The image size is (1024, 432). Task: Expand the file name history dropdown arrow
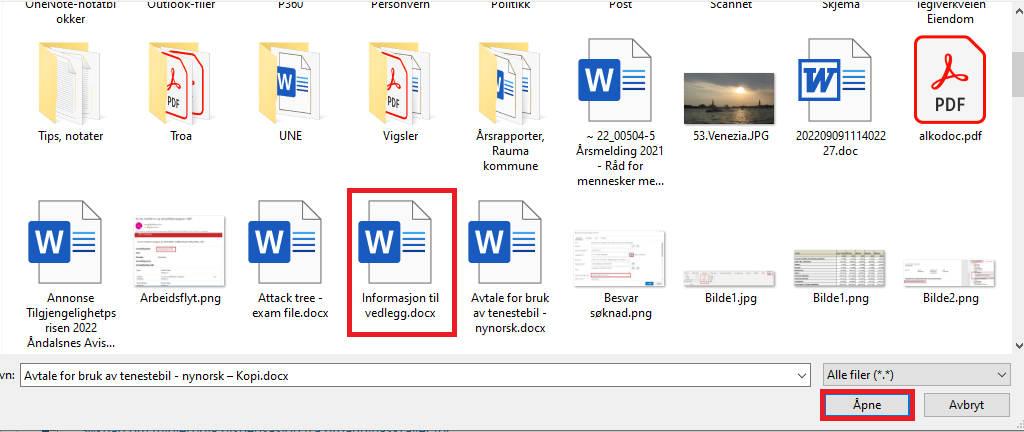click(799, 374)
